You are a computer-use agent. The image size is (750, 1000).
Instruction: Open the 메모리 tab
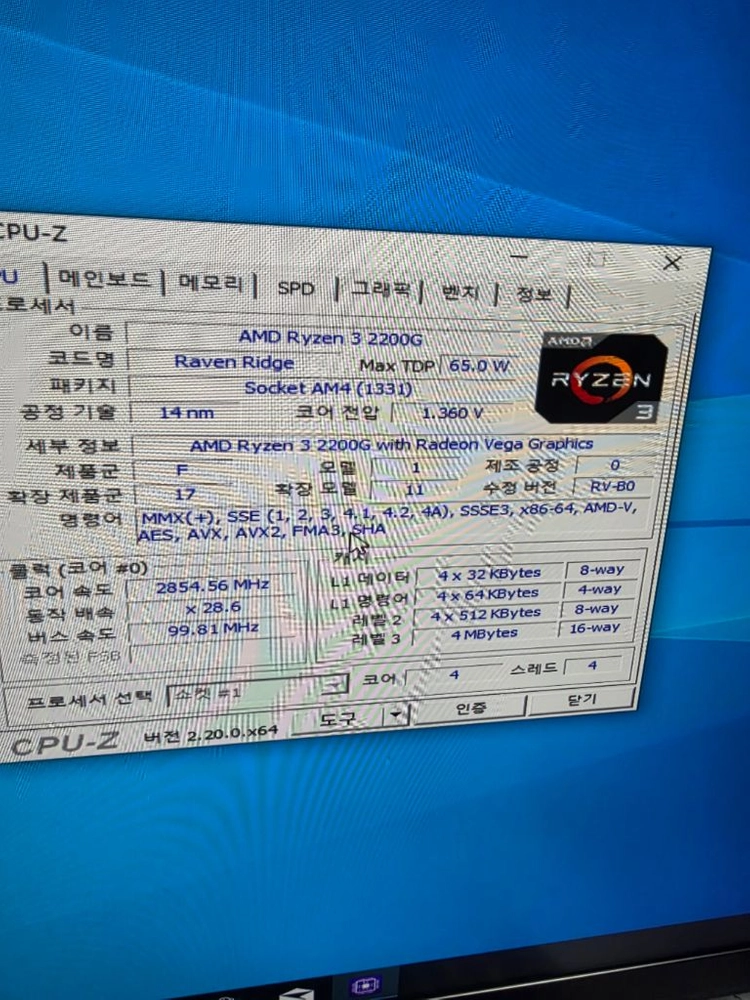(x=210, y=284)
